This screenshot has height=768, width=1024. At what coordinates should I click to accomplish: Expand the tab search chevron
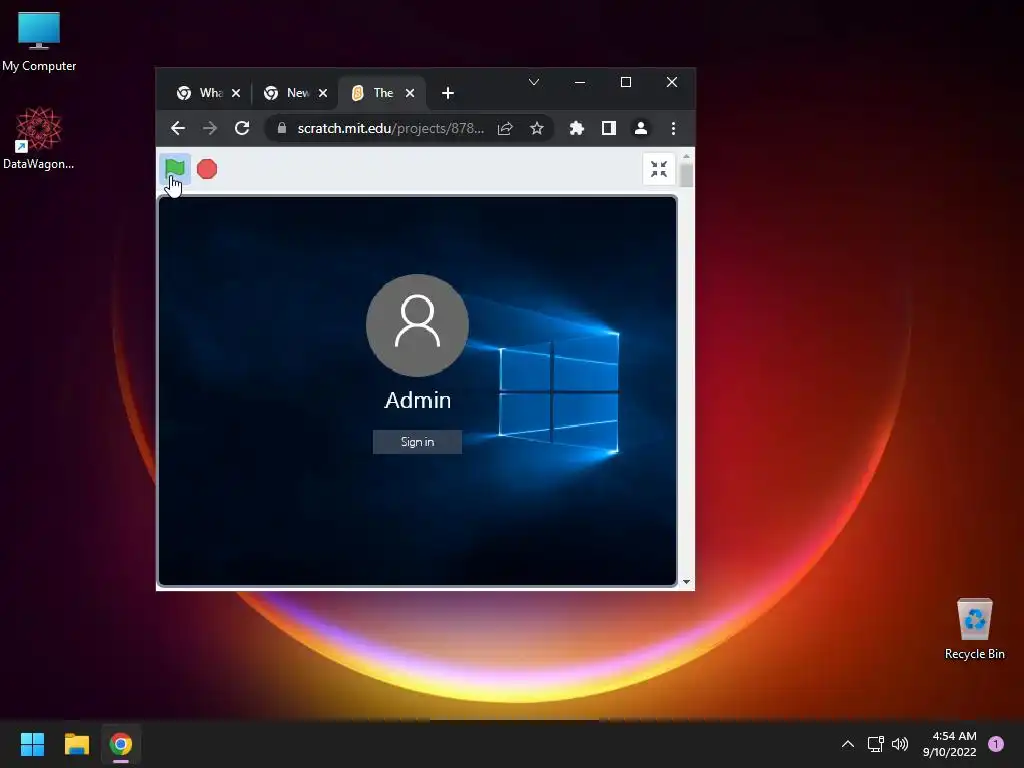pyautogui.click(x=534, y=82)
